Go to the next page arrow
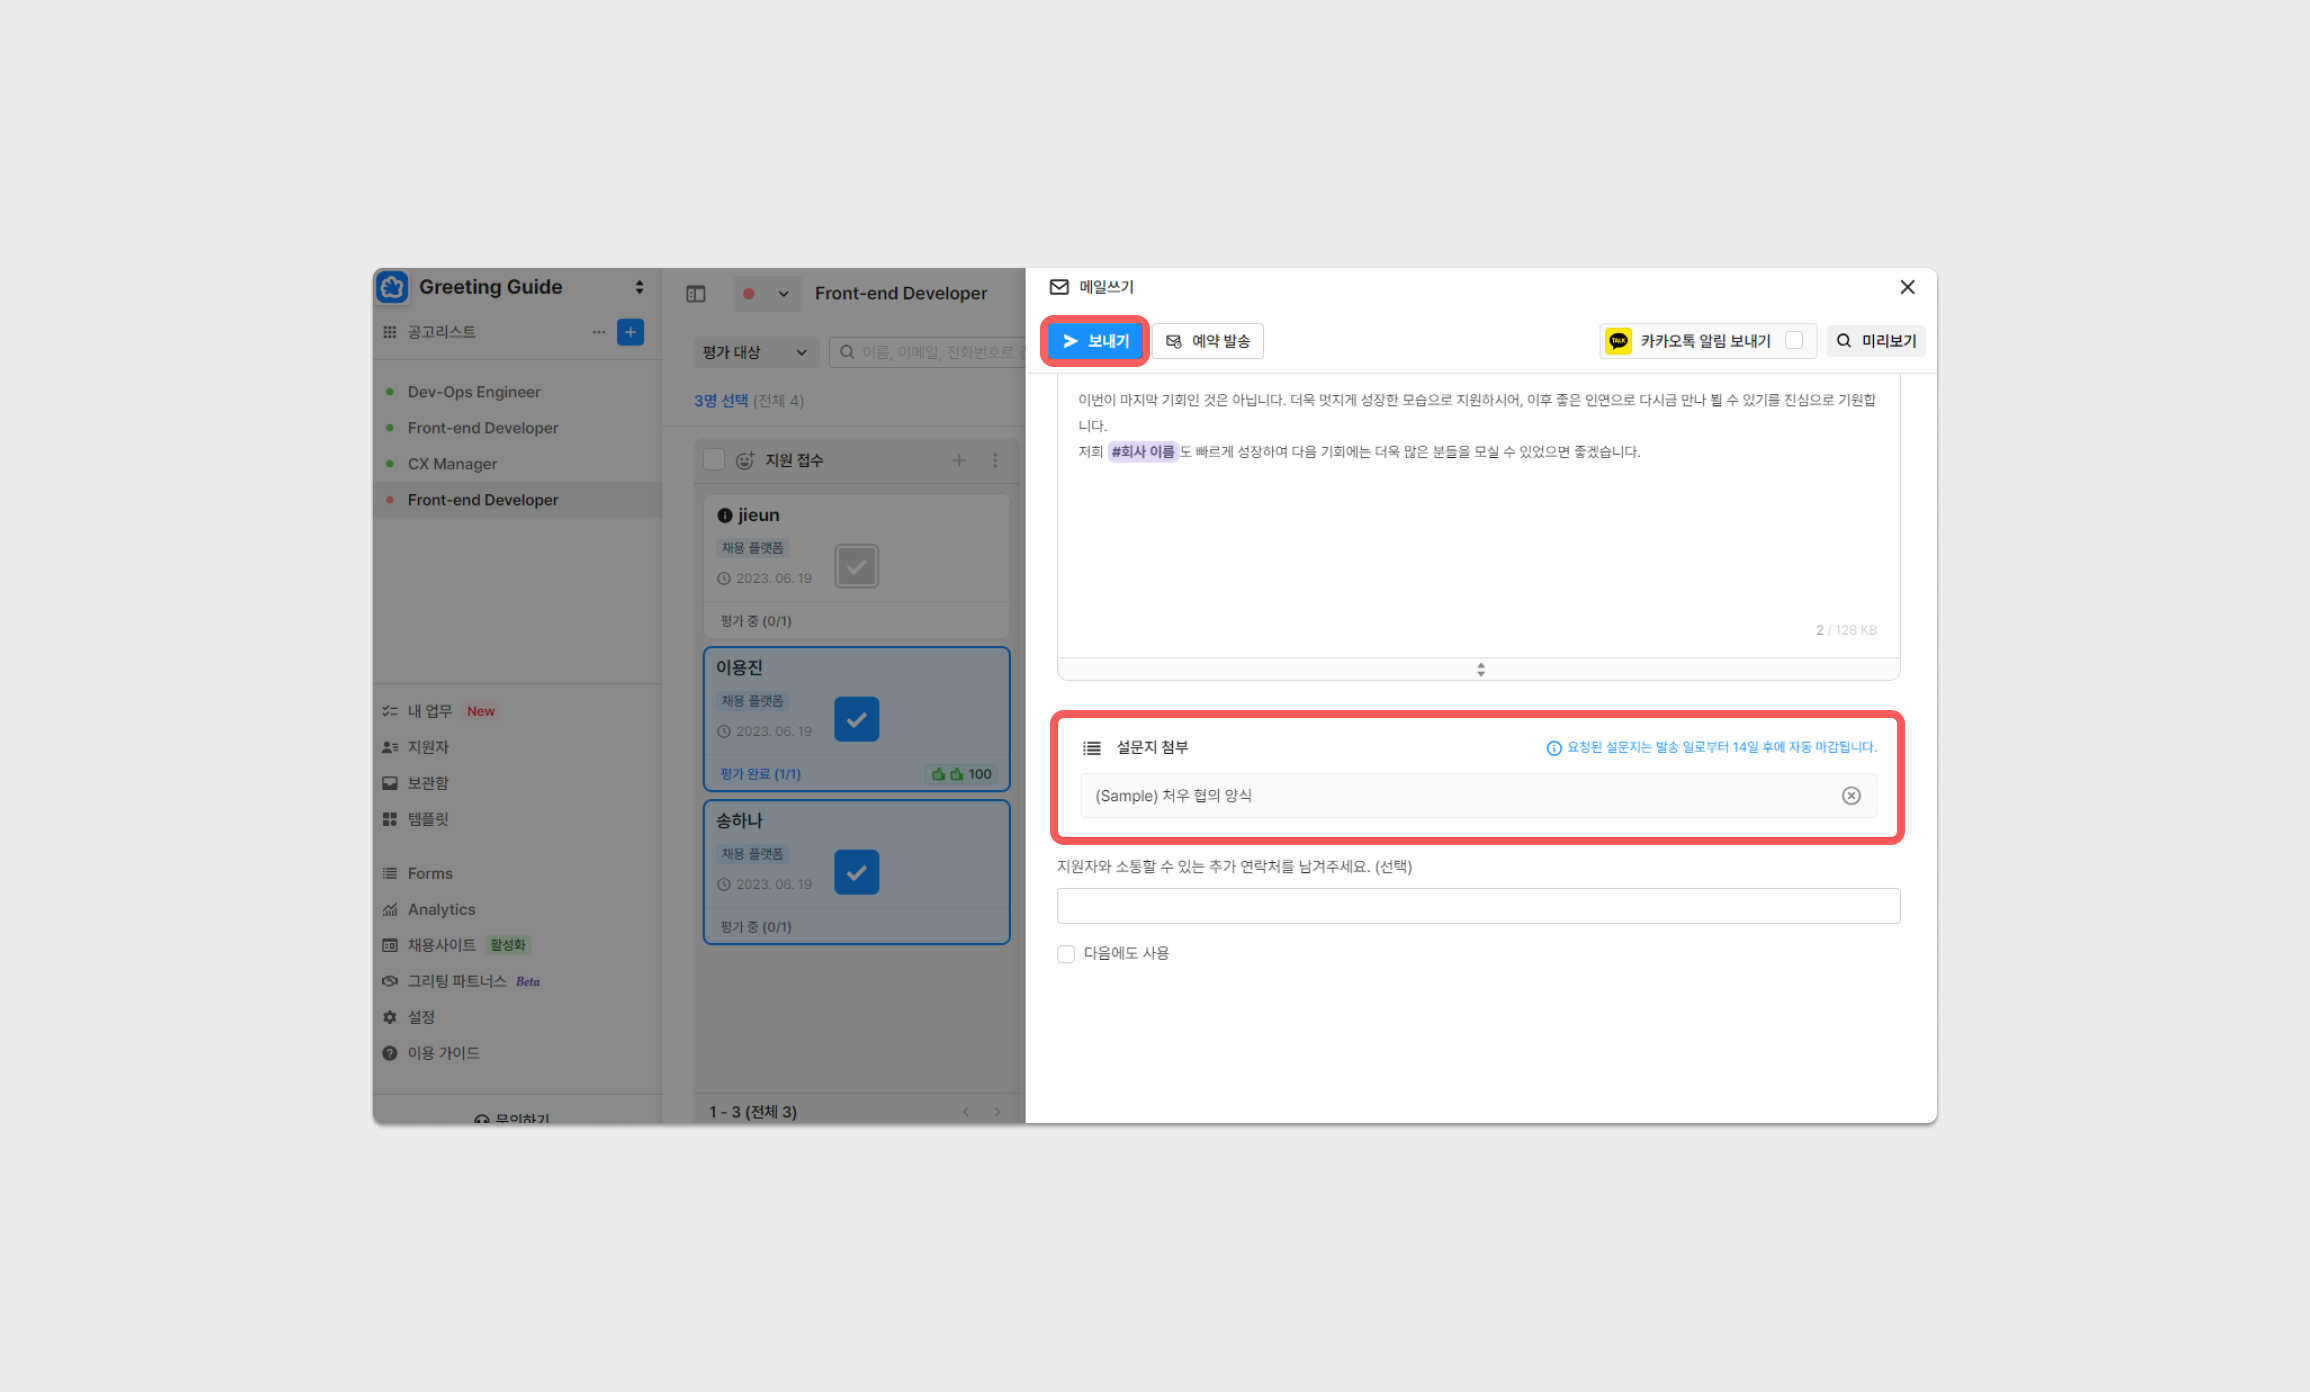Screen dimensions: 2310x1392 coord(997,1112)
